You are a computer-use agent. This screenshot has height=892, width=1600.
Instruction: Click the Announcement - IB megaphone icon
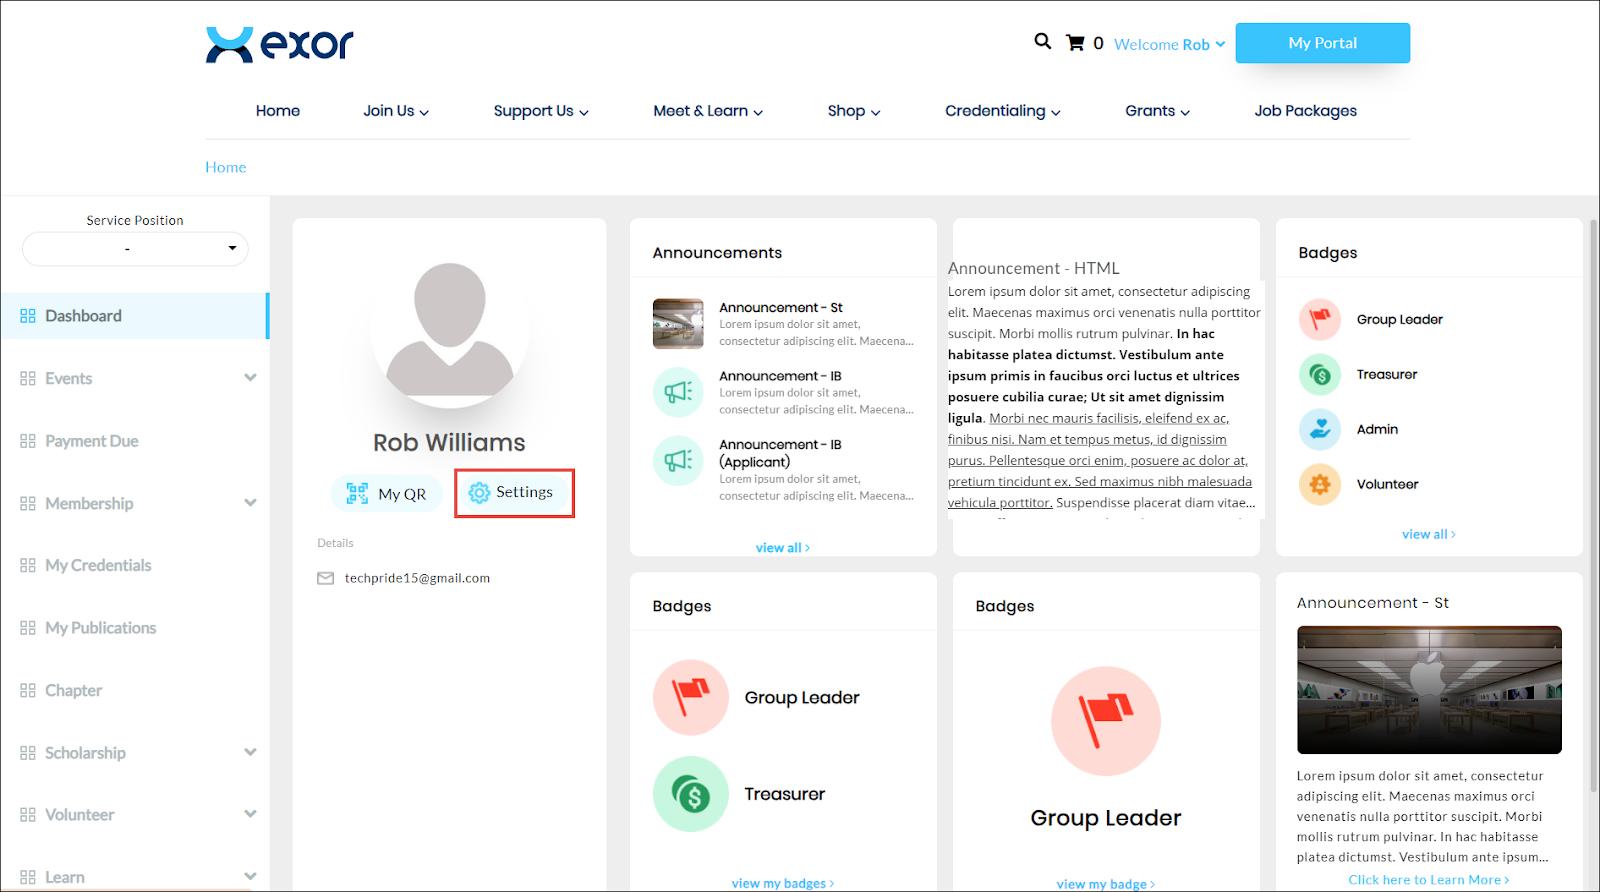[678, 392]
